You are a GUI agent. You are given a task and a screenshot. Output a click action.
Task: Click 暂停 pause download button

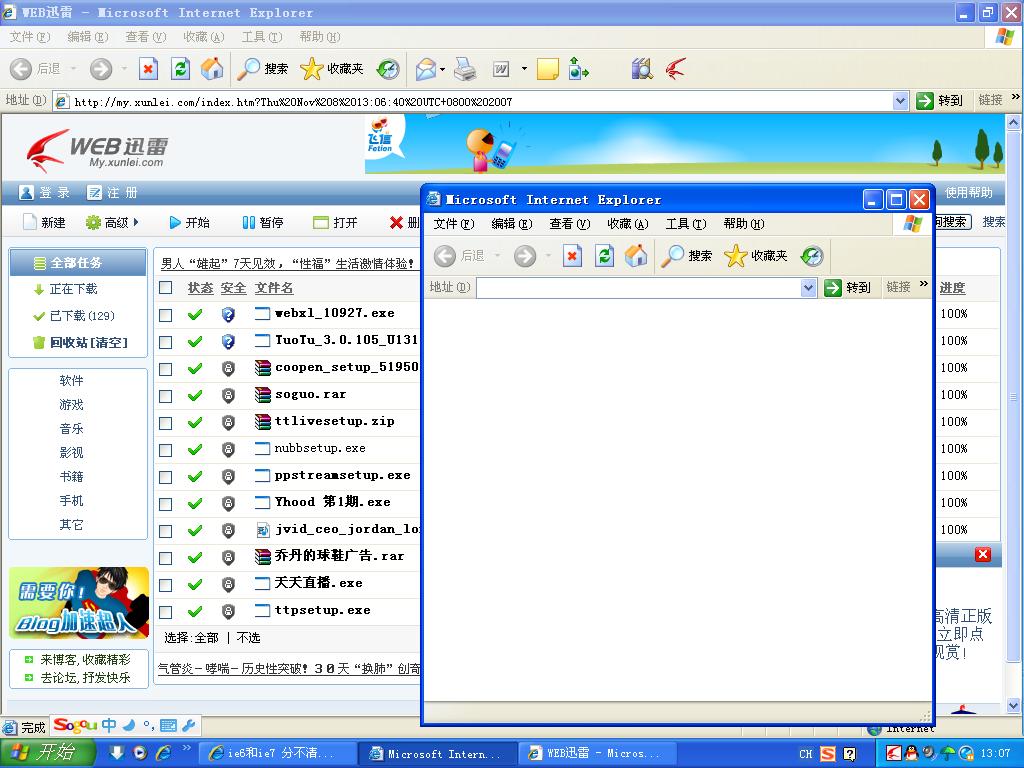click(x=263, y=223)
